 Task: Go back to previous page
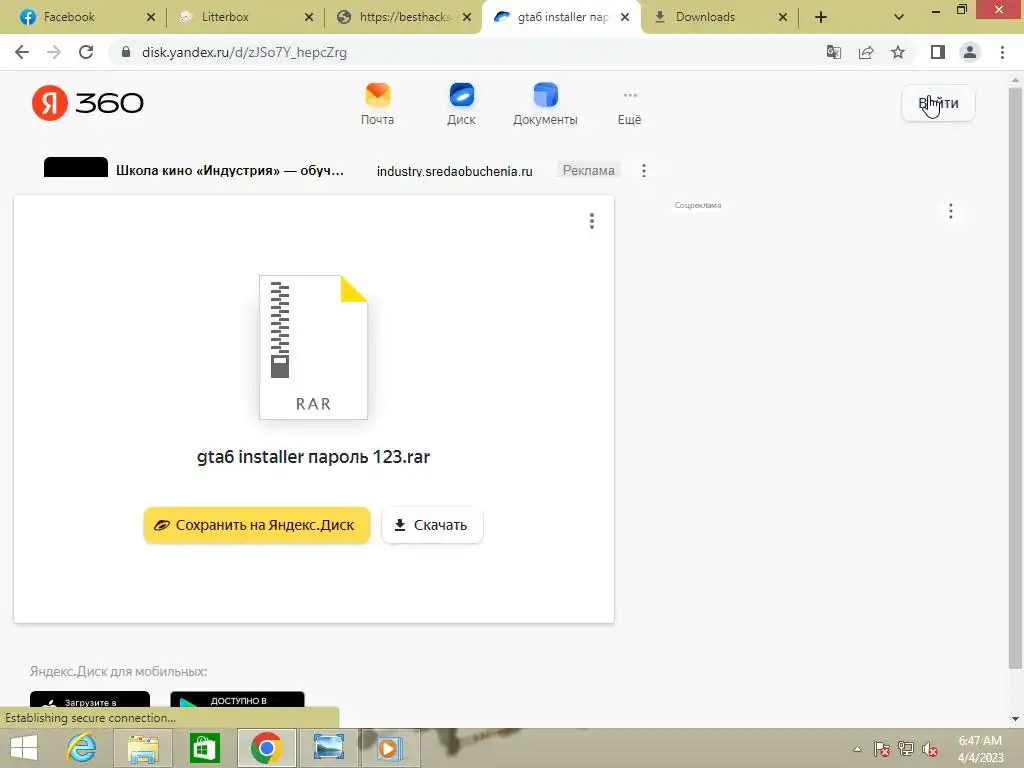[x=22, y=52]
